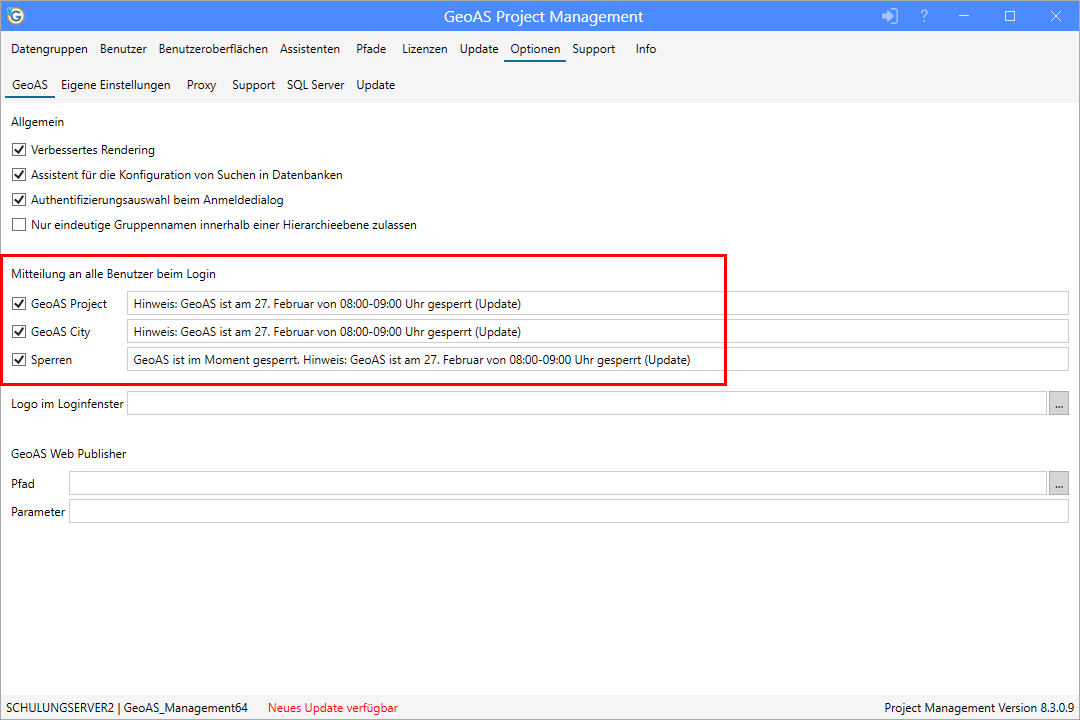
Task: Open the Datengruppen menu
Action: (x=49, y=48)
